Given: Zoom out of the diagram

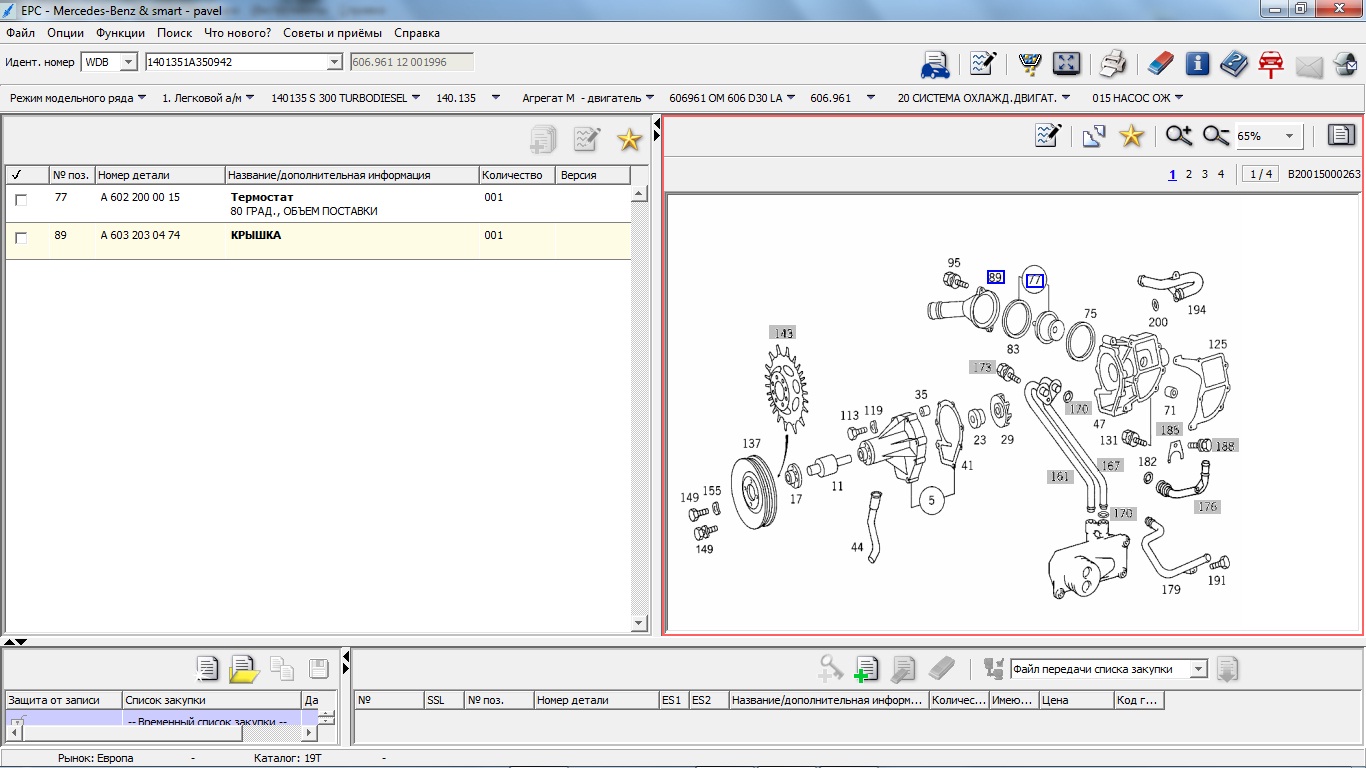Looking at the screenshot, I should click(x=1216, y=136).
